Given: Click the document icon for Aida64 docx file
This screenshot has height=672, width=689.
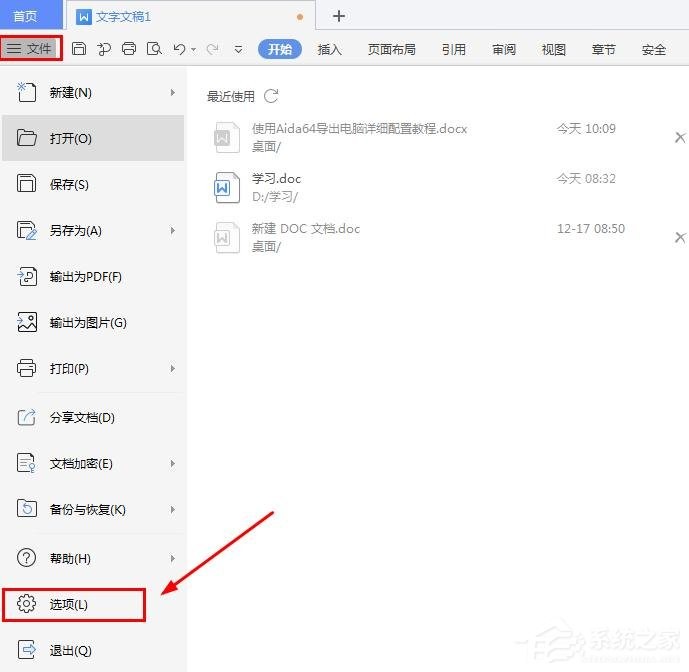Looking at the screenshot, I should pyautogui.click(x=227, y=137).
